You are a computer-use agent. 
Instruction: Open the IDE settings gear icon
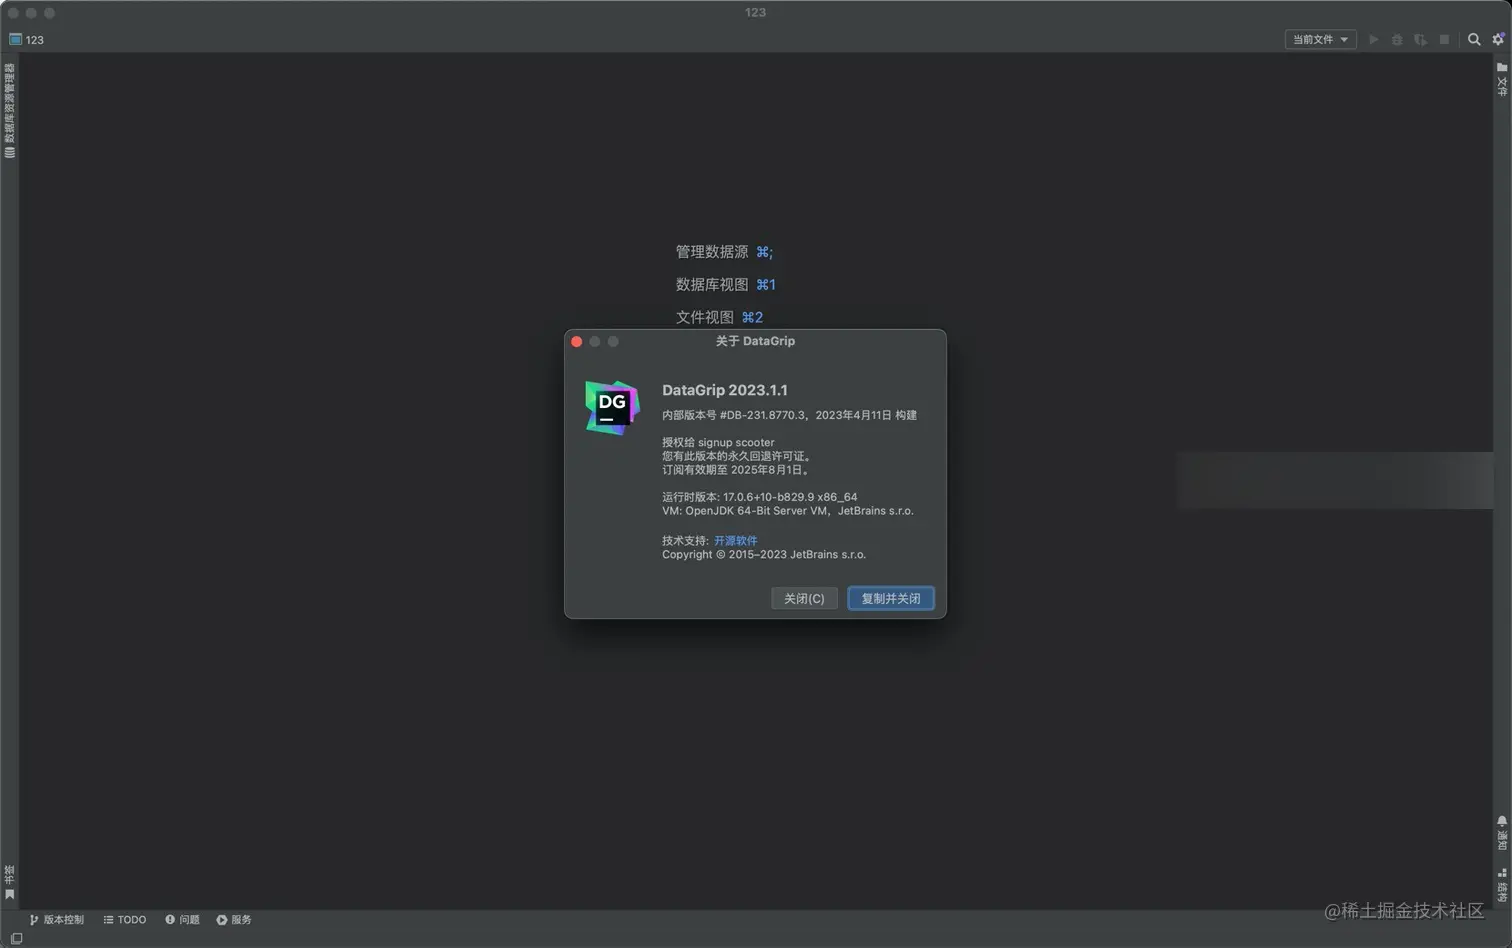click(1498, 40)
